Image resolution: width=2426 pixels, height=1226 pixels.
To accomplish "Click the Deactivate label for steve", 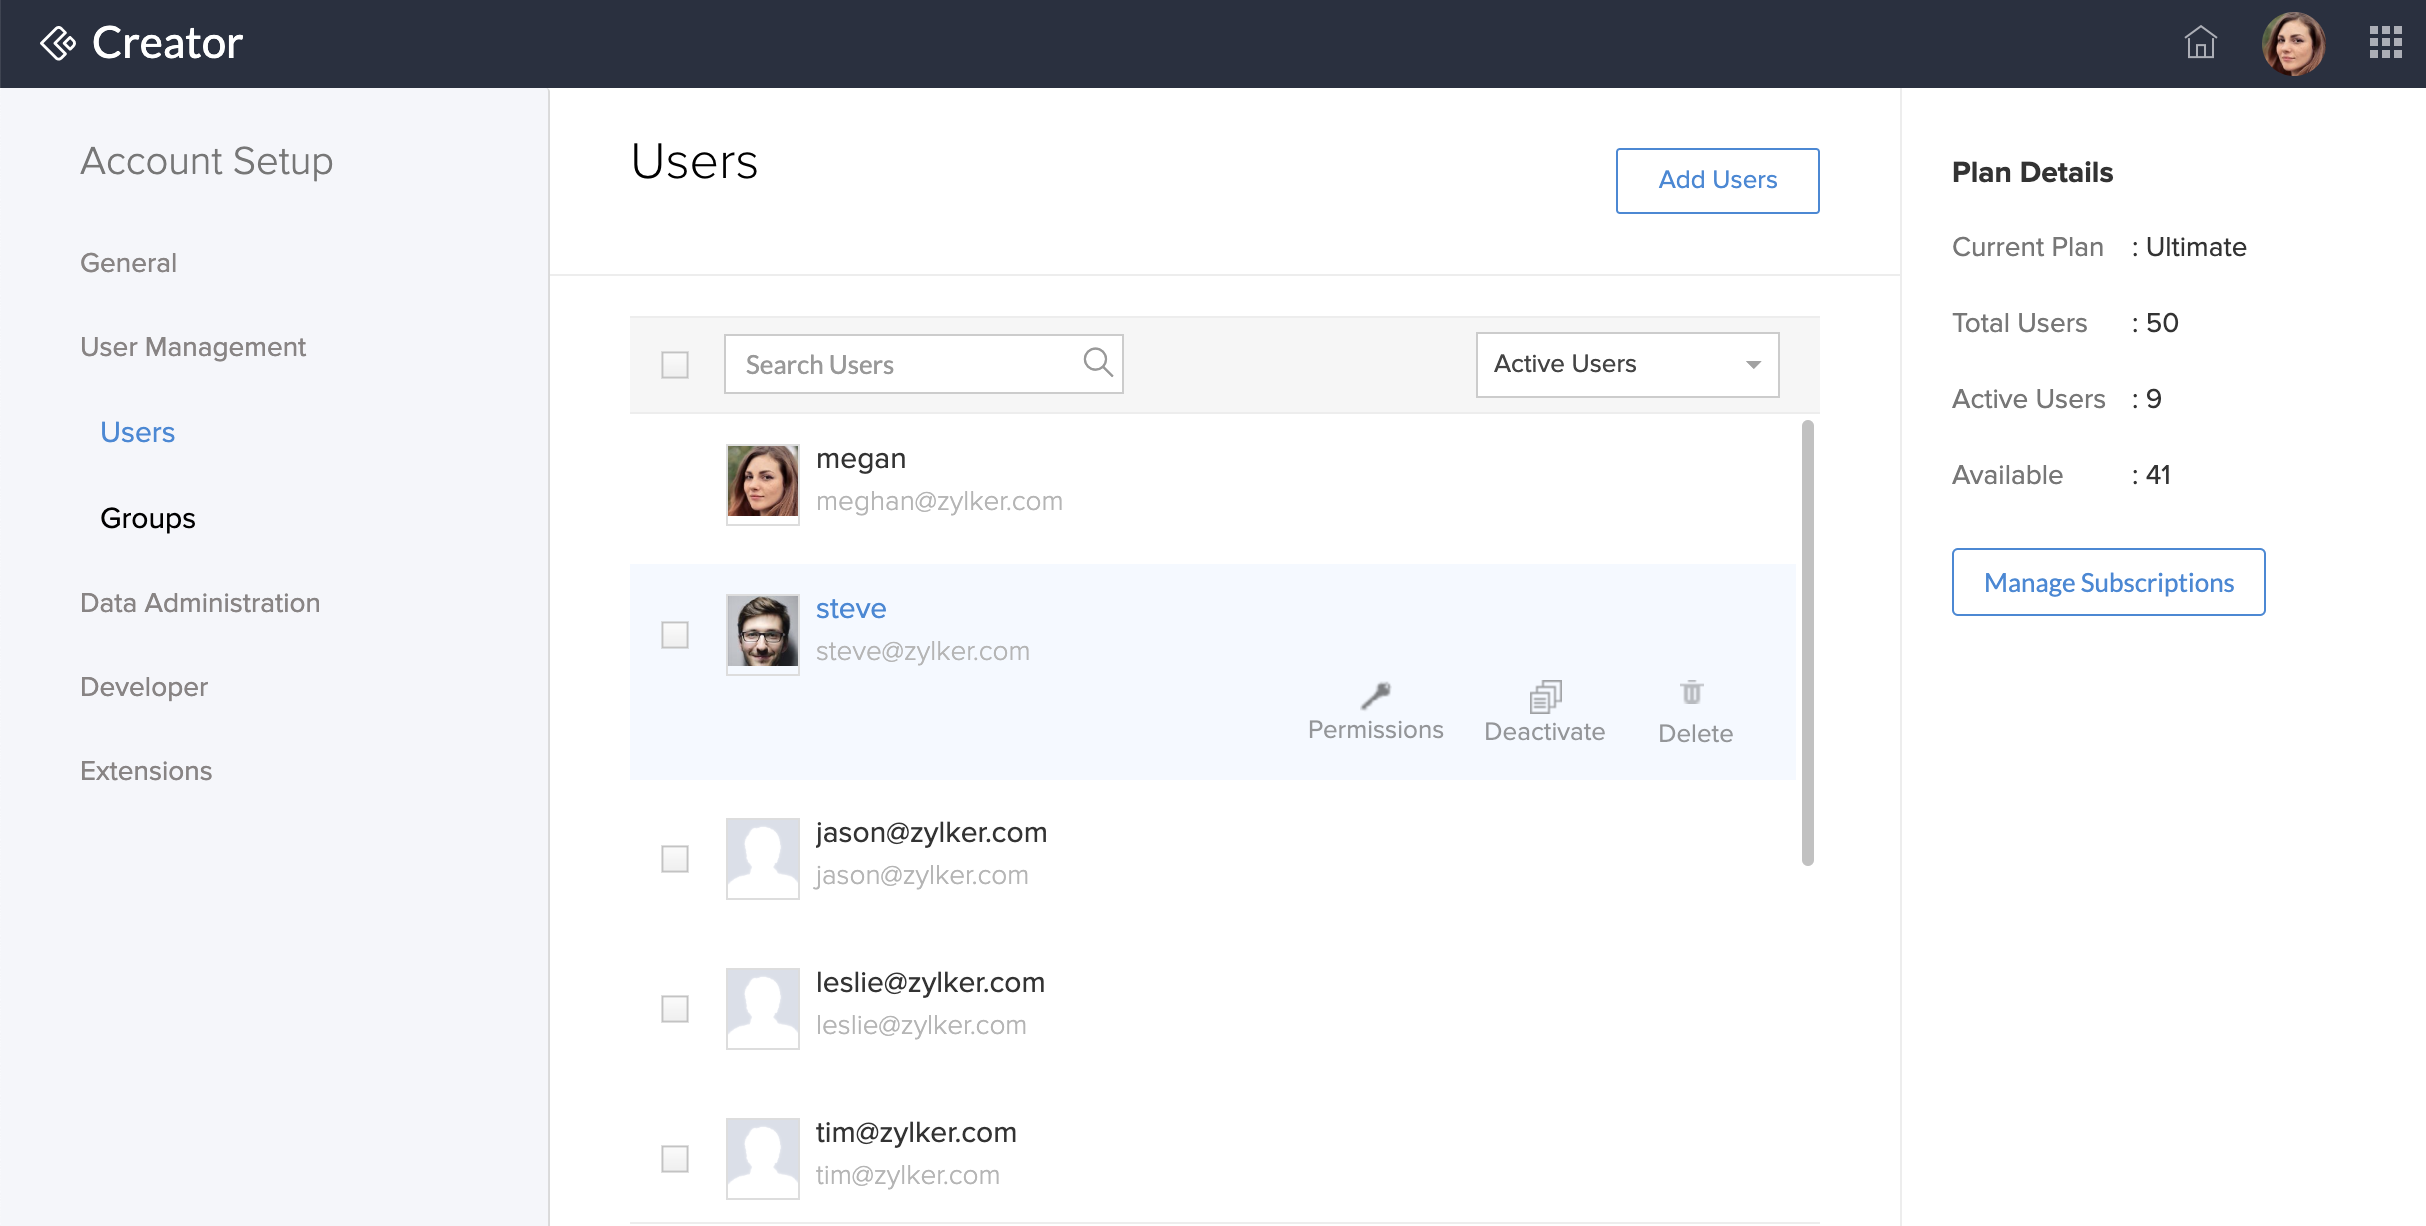I will pos(1545,732).
